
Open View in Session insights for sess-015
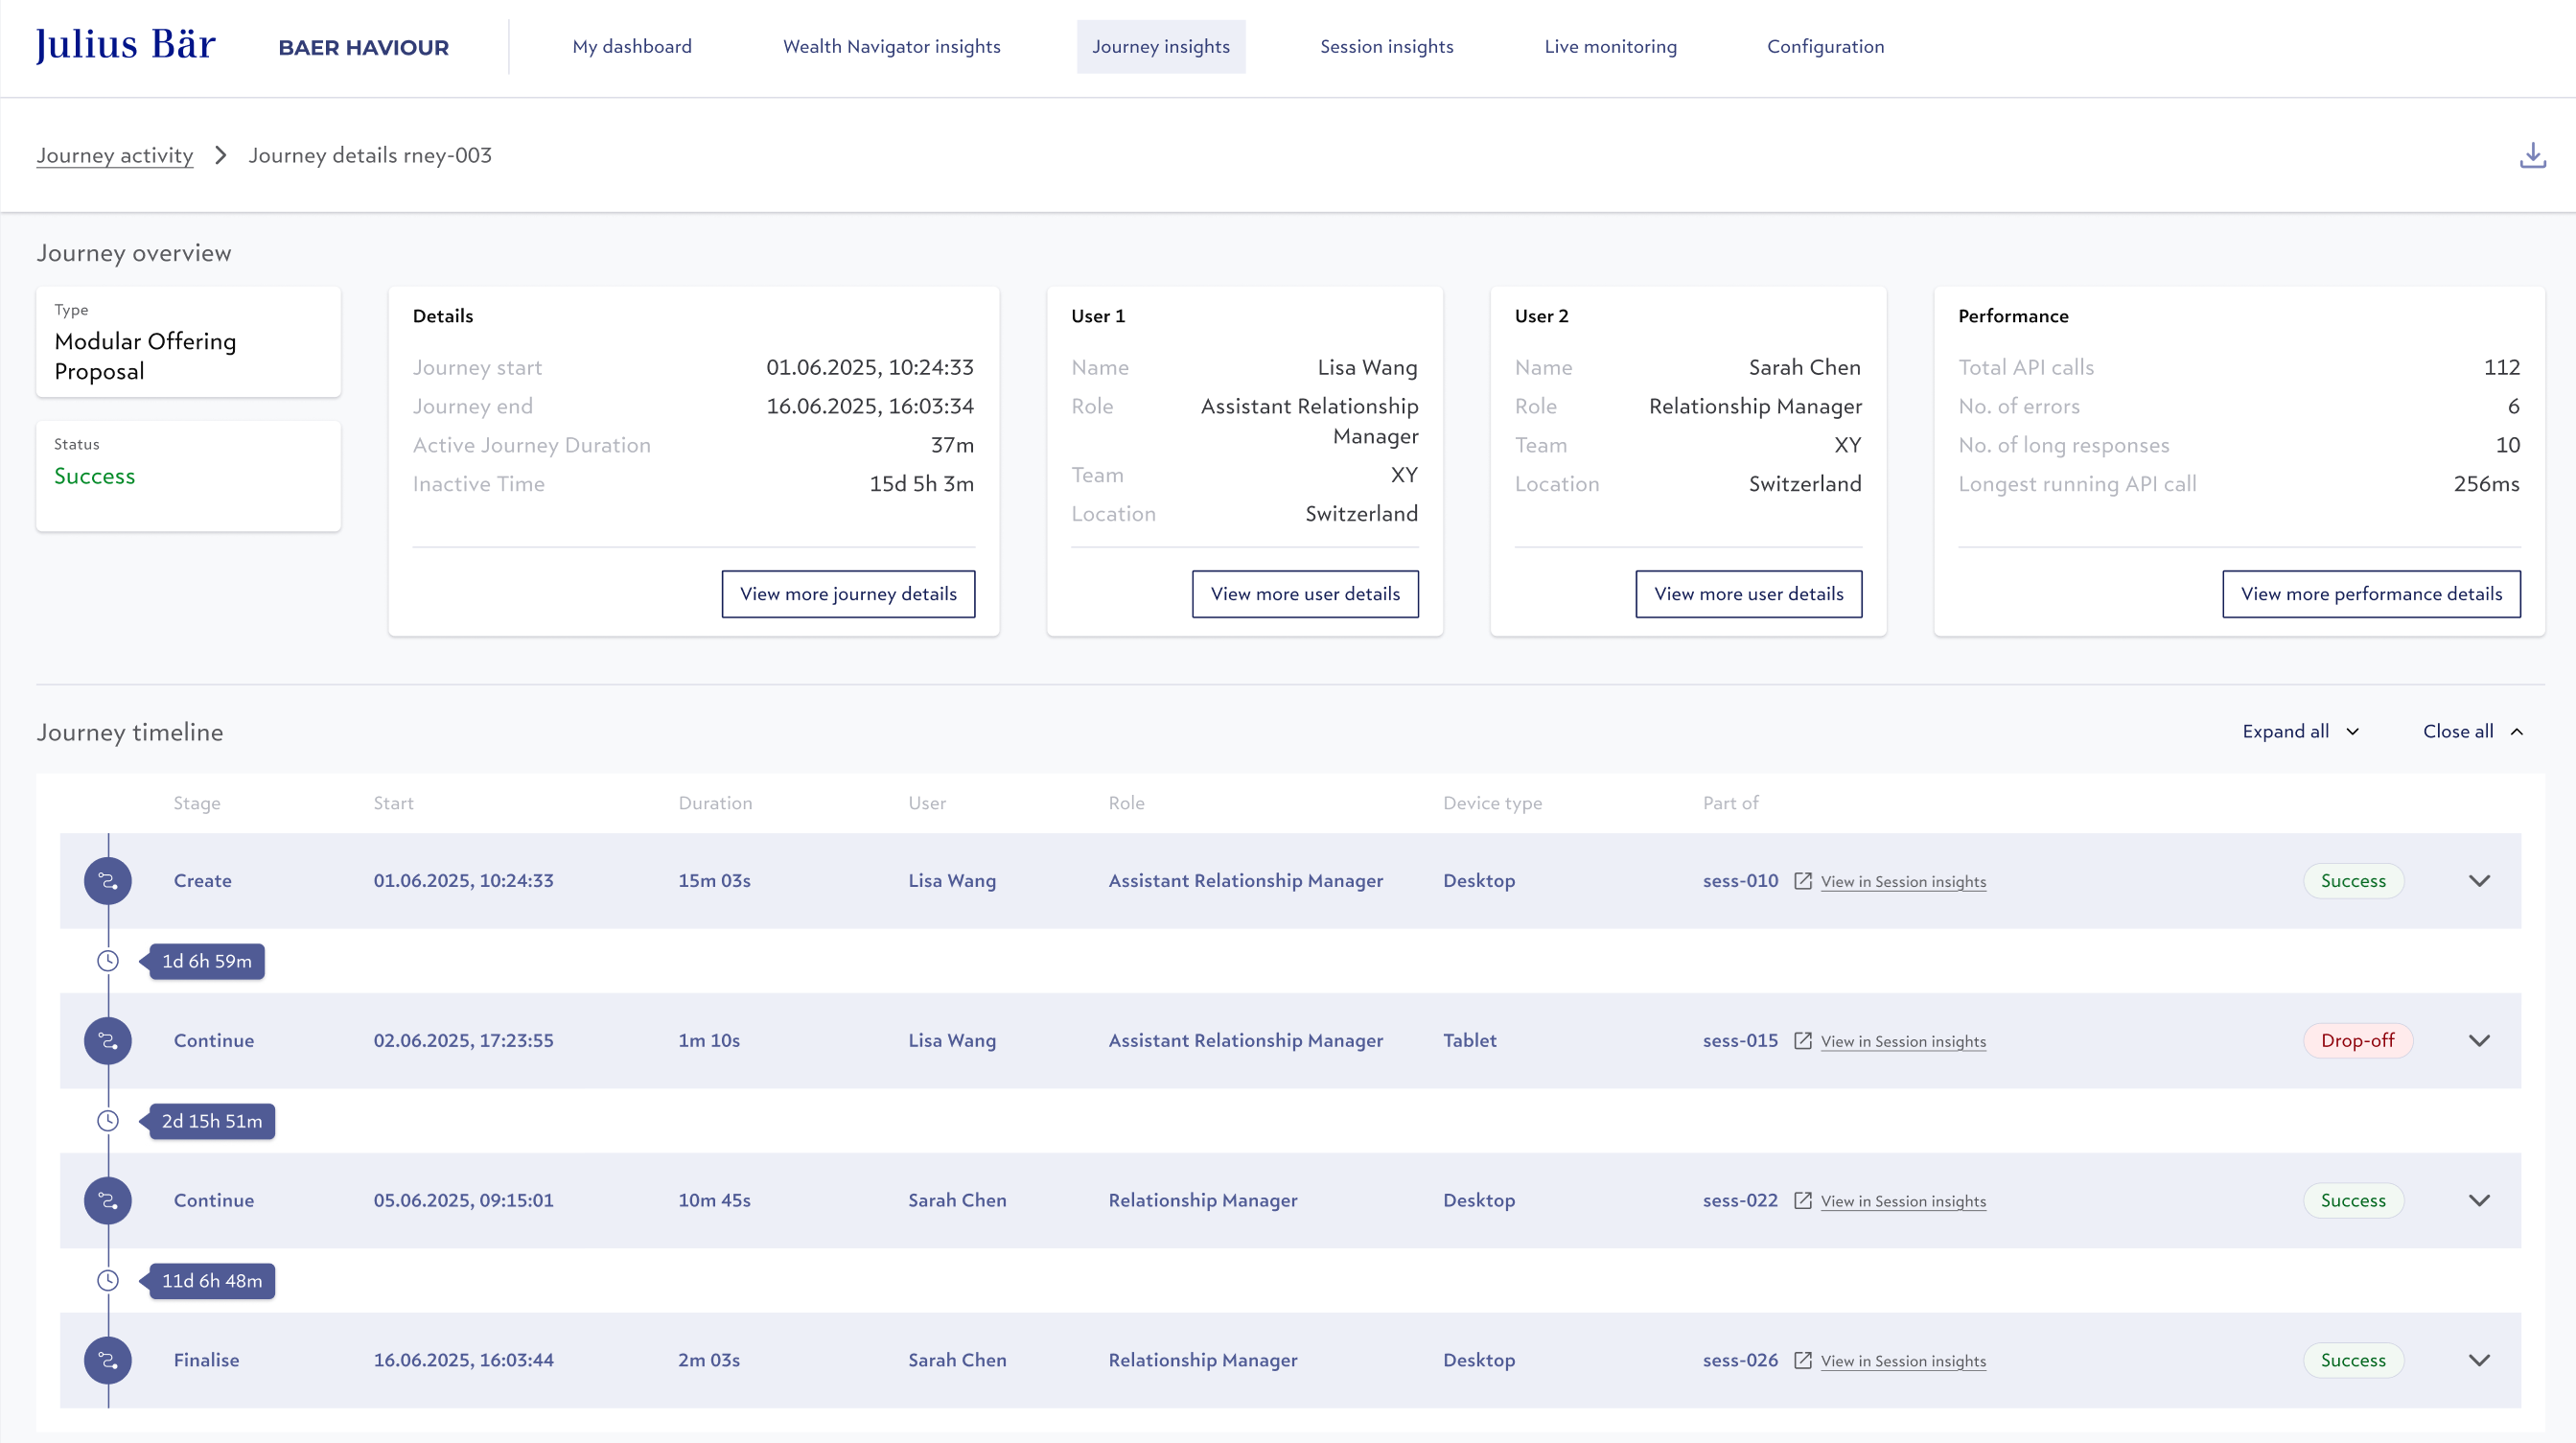1903,1041
